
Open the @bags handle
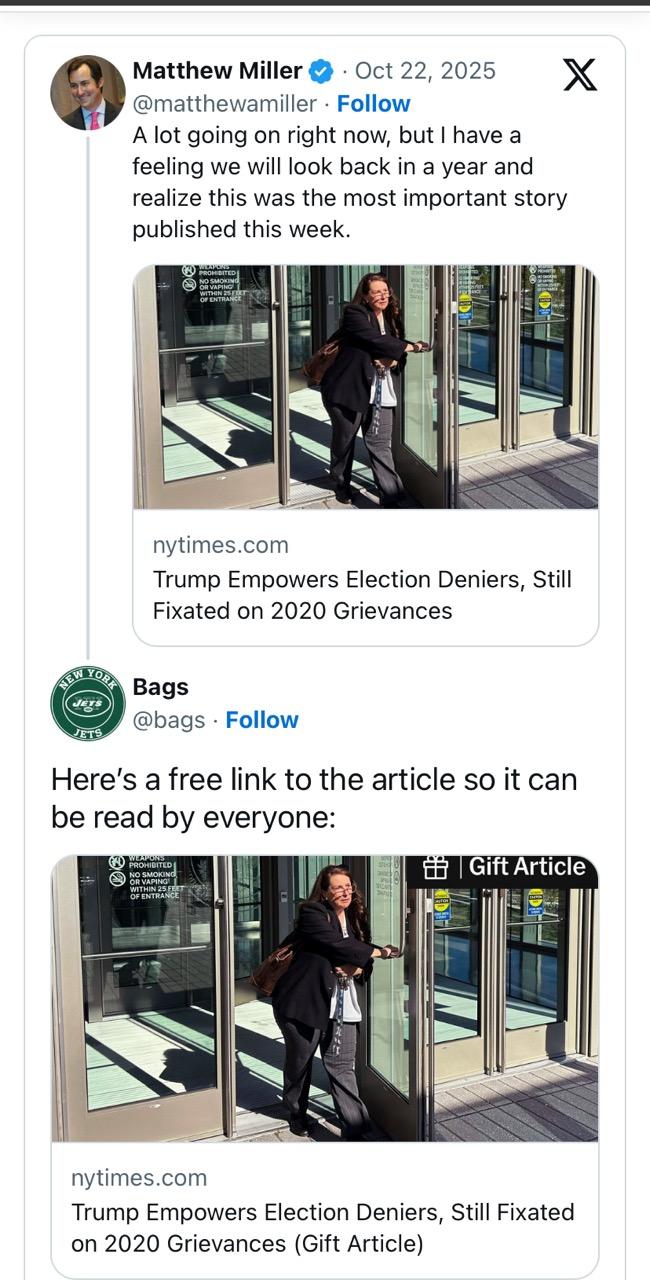tap(168, 720)
